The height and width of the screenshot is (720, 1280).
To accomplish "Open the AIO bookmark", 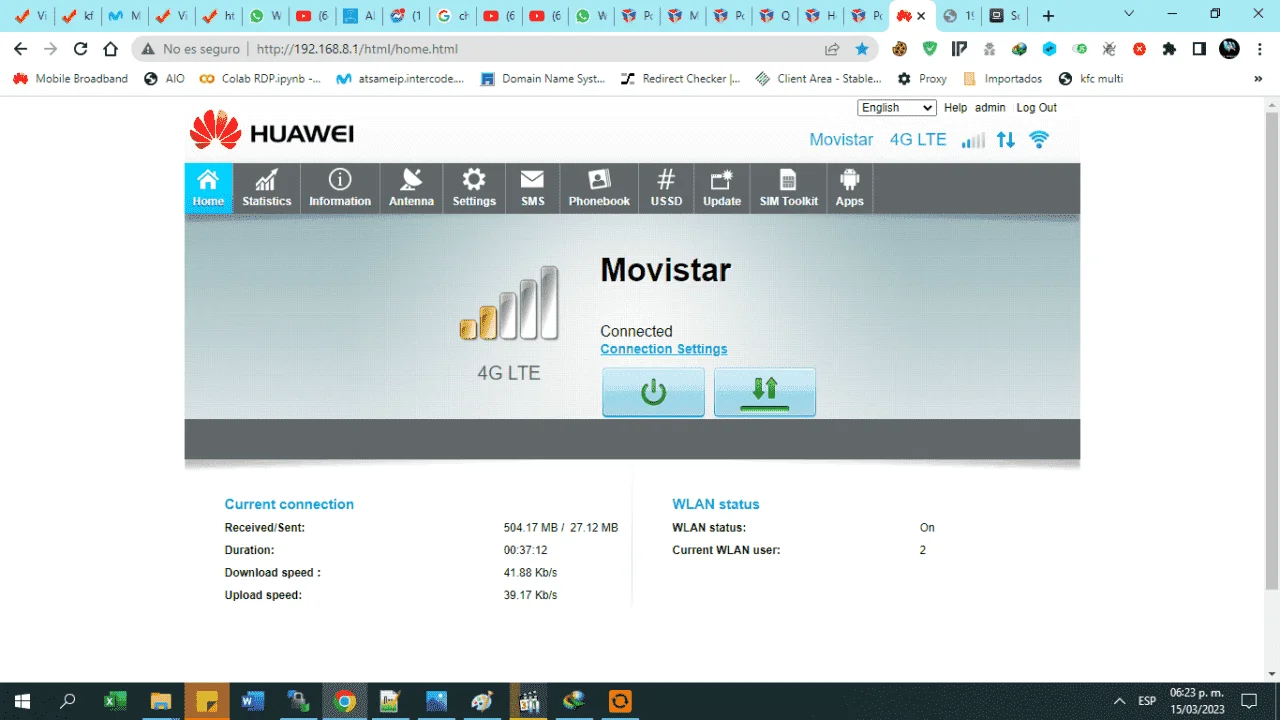I will tap(165, 78).
